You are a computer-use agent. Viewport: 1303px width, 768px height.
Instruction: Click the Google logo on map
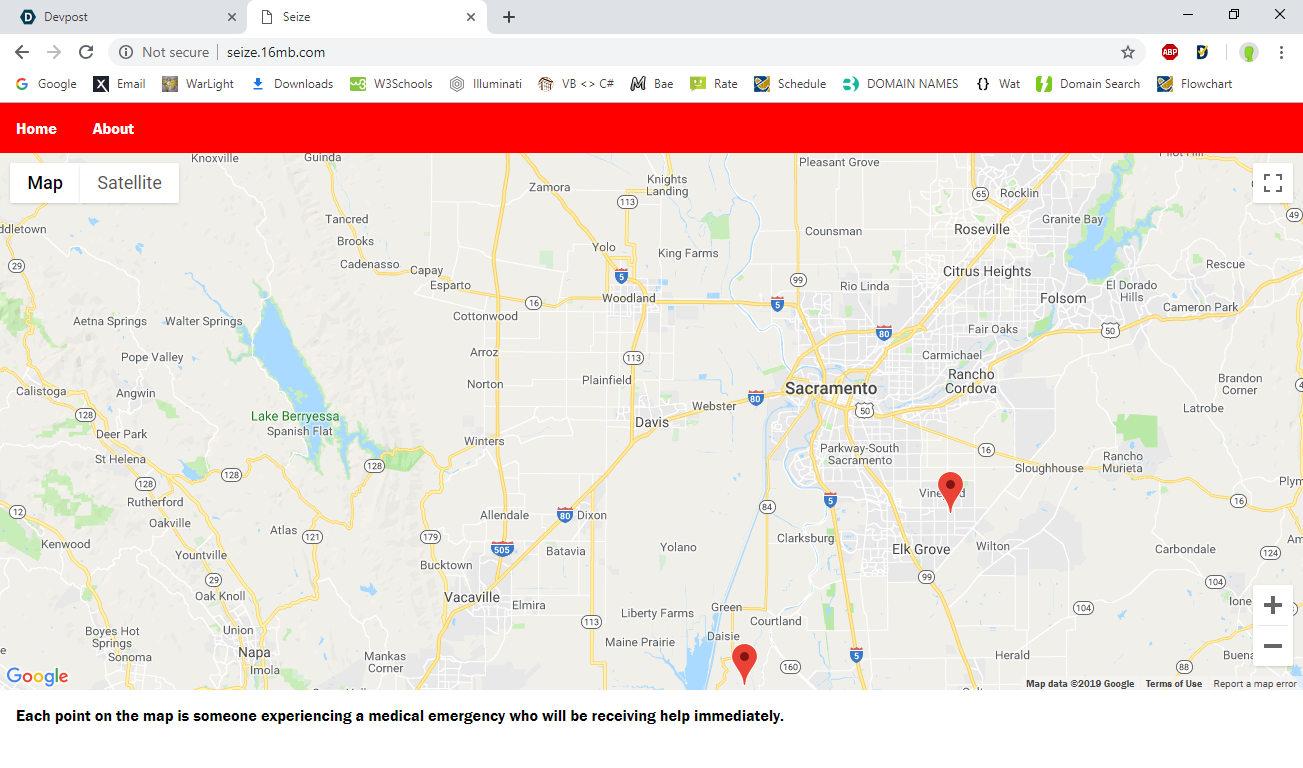pyautogui.click(x=37, y=677)
